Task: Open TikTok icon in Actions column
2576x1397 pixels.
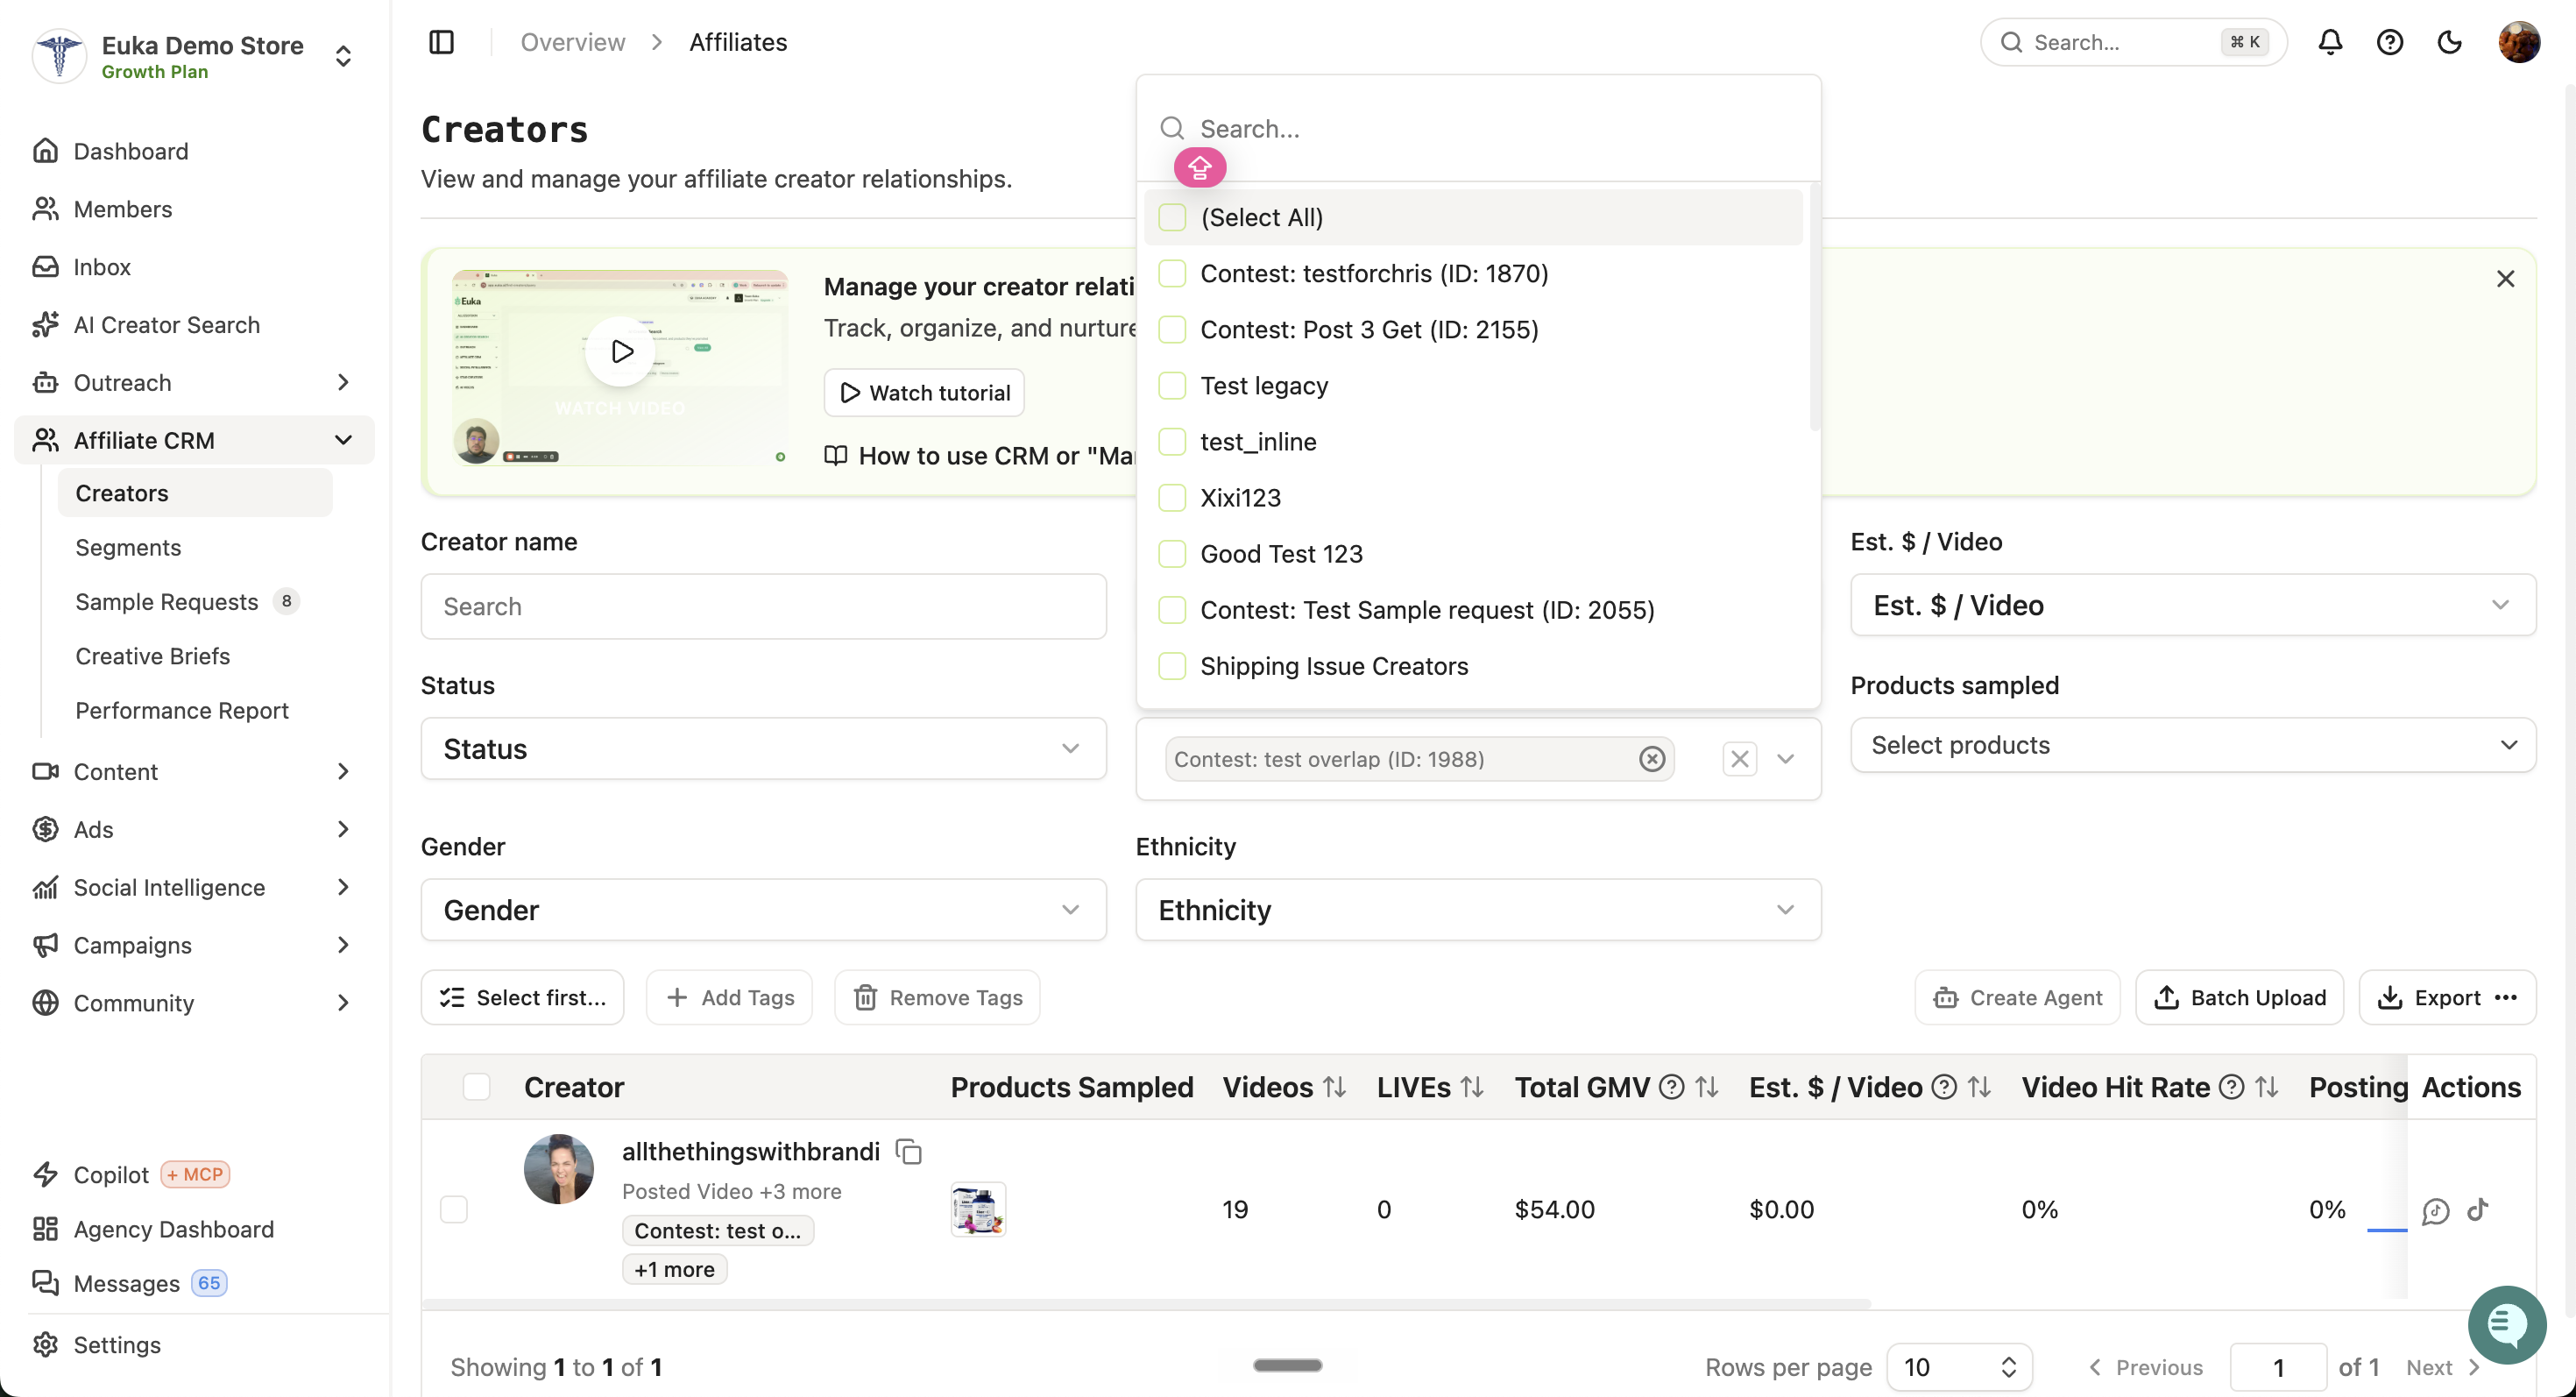Action: (x=2477, y=1210)
